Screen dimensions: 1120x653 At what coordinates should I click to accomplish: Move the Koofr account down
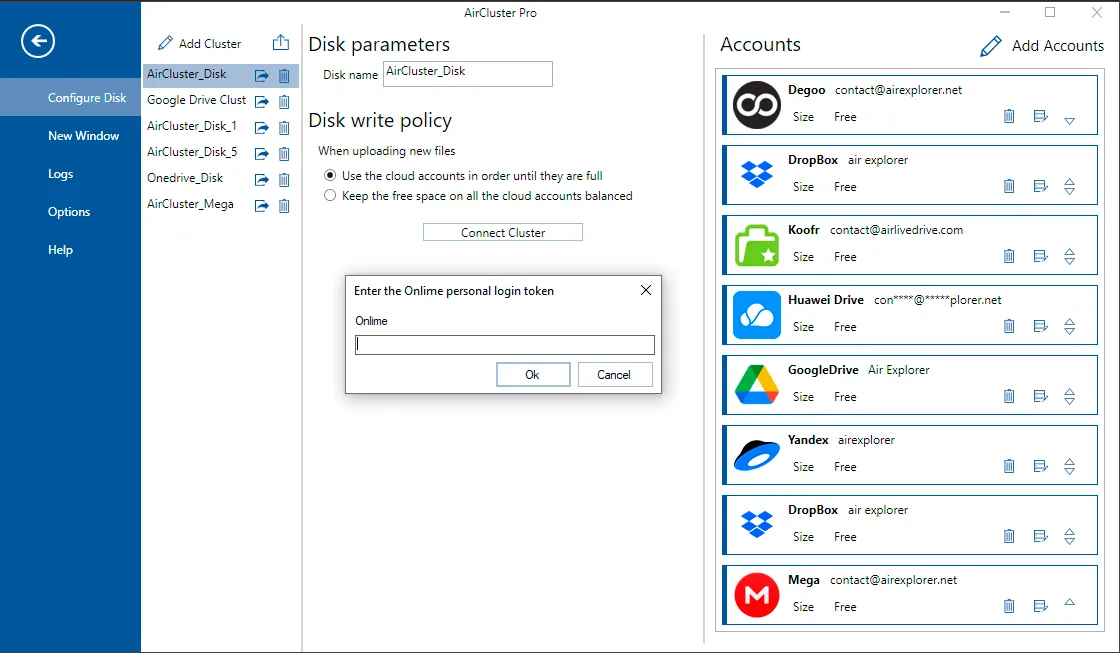click(x=1069, y=261)
